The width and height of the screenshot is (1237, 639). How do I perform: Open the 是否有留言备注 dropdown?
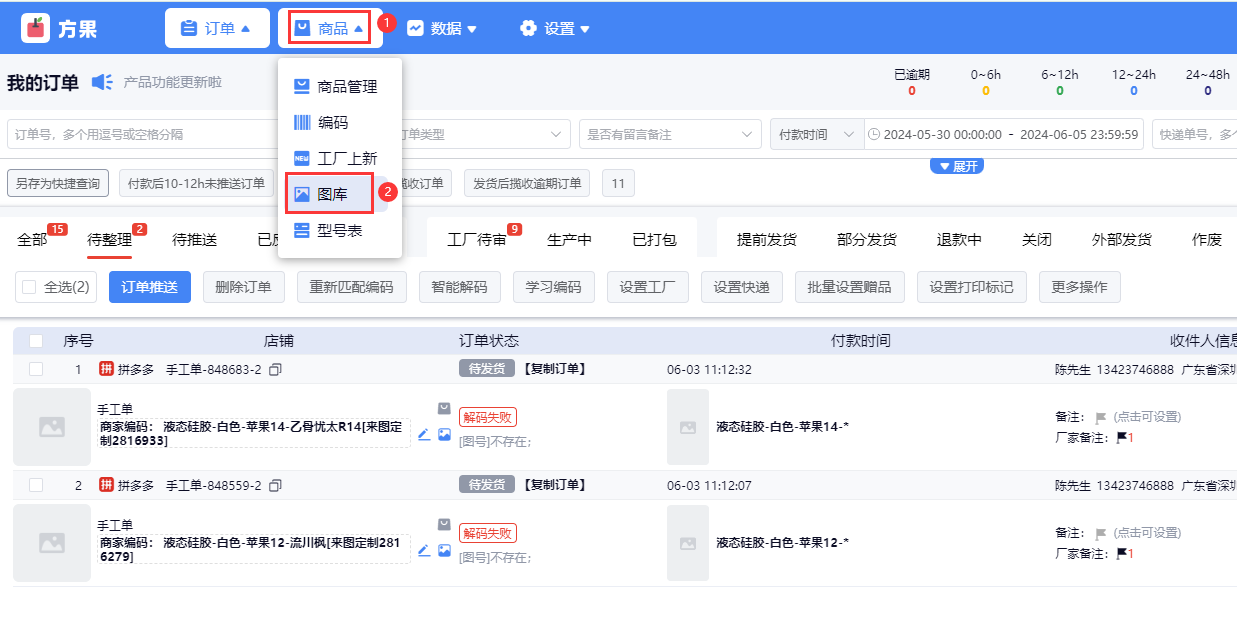[x=670, y=134]
